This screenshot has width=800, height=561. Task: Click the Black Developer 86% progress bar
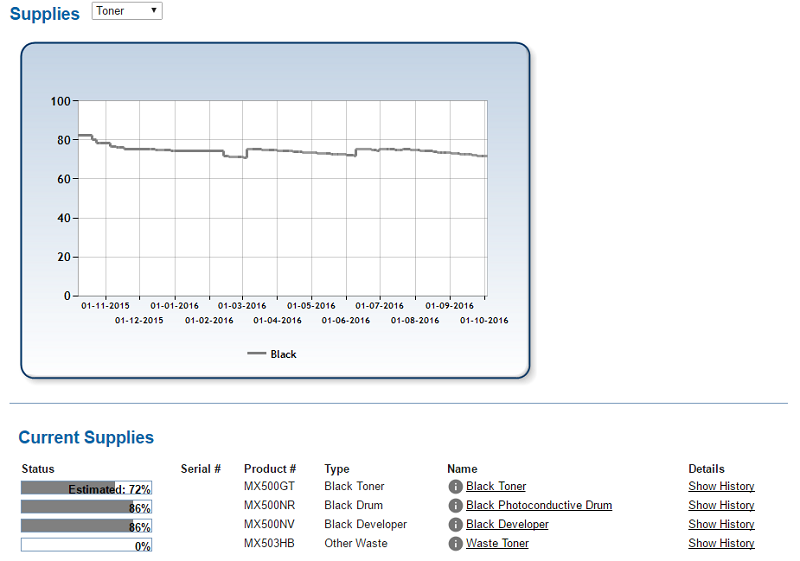[86, 526]
